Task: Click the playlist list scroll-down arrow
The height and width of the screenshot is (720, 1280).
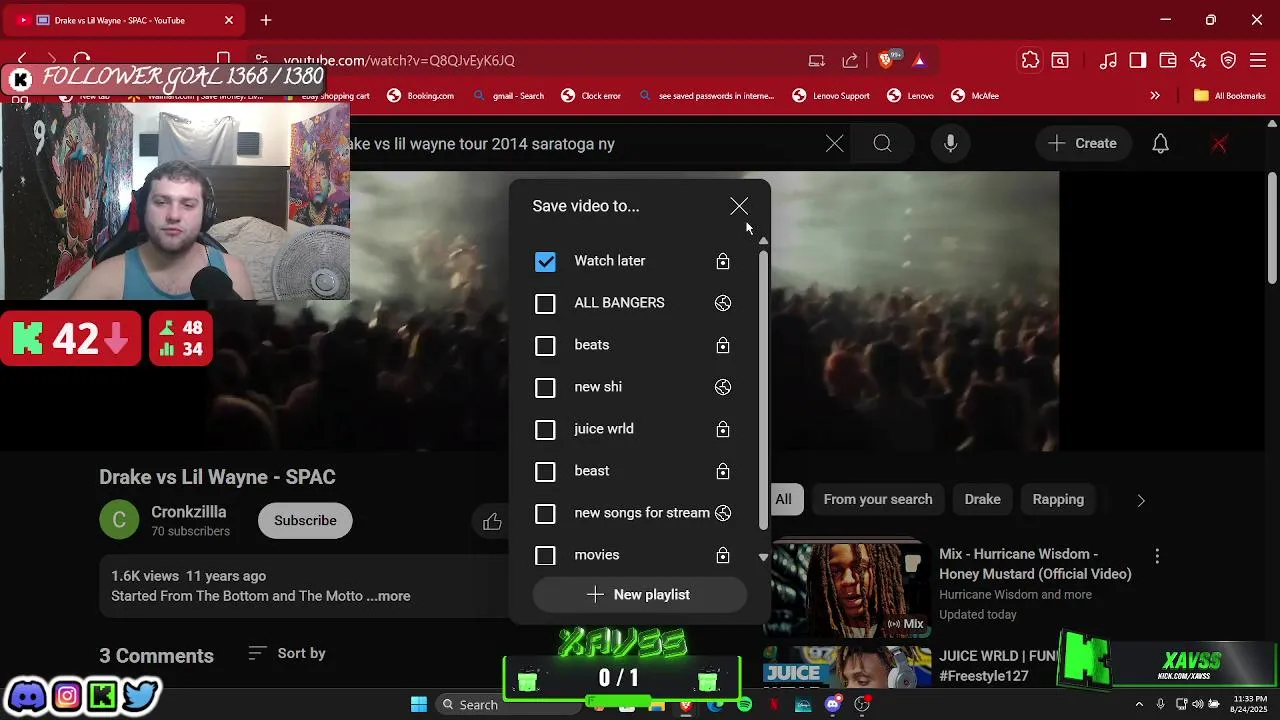Action: [763, 557]
